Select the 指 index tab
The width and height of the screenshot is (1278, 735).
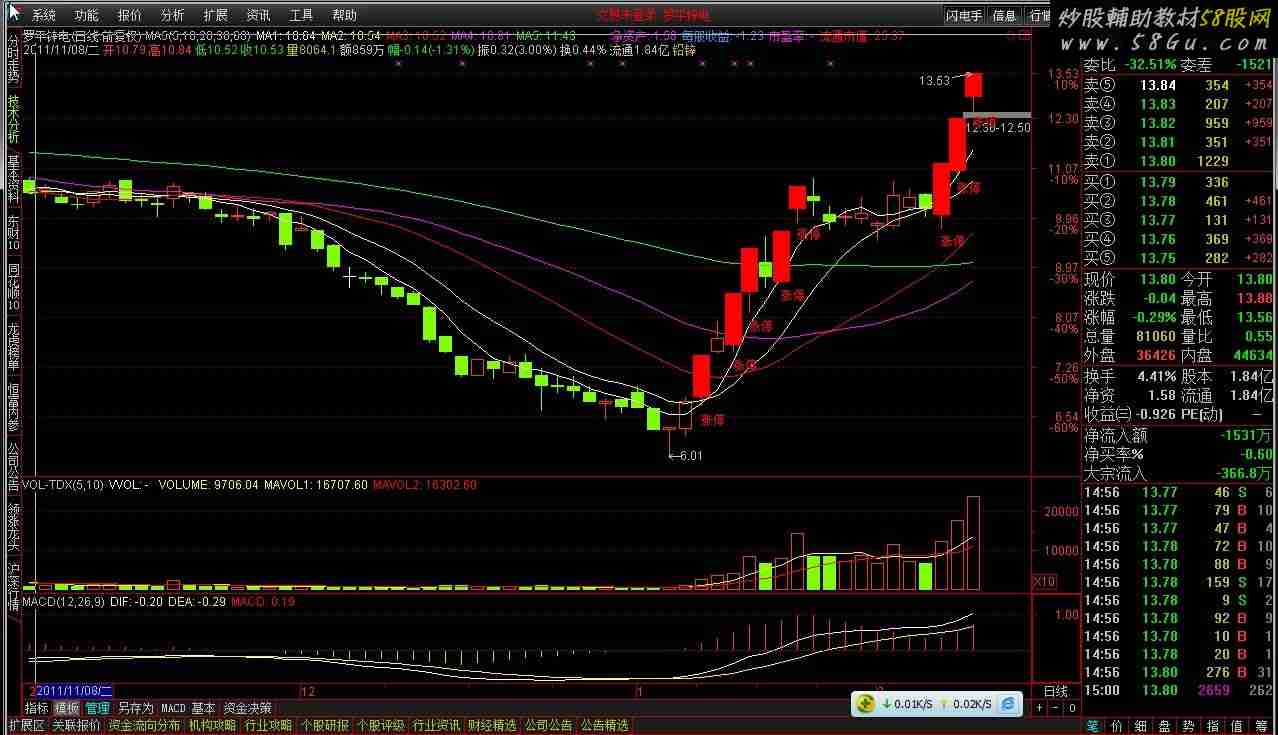point(1213,726)
